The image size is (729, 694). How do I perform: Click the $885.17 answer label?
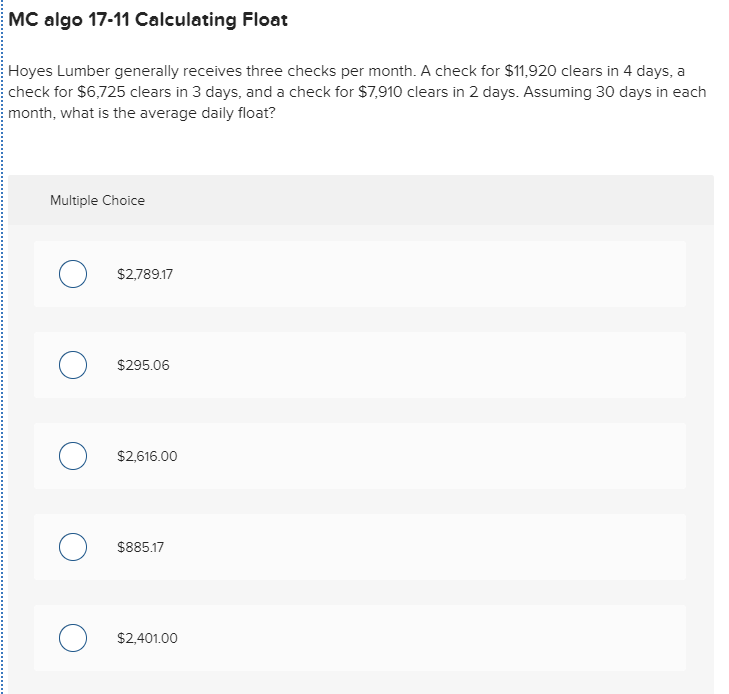[x=140, y=548]
